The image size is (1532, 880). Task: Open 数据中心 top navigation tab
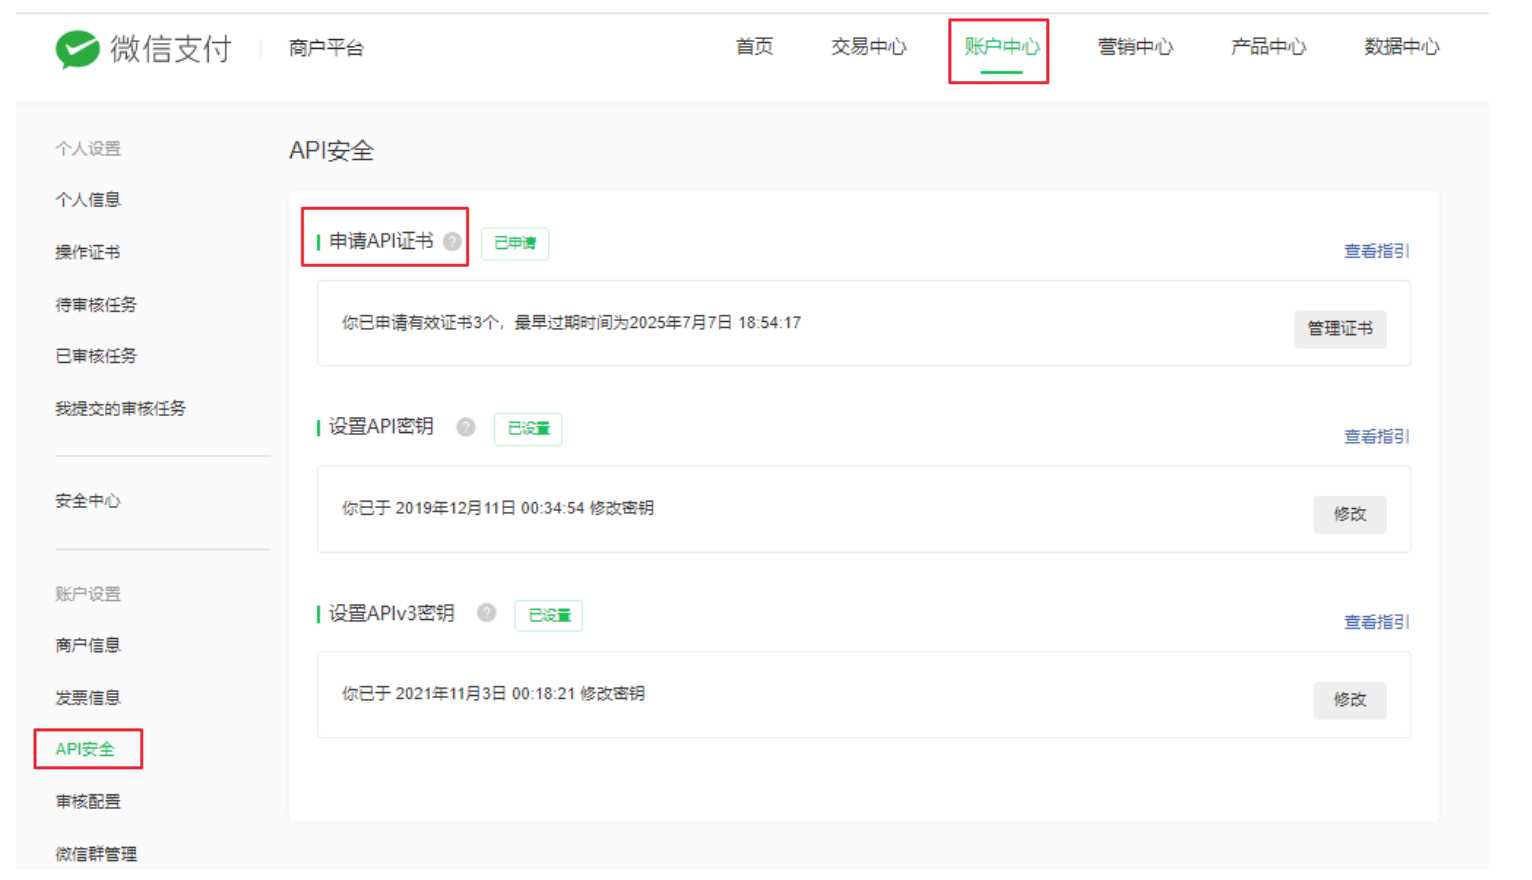[1401, 47]
